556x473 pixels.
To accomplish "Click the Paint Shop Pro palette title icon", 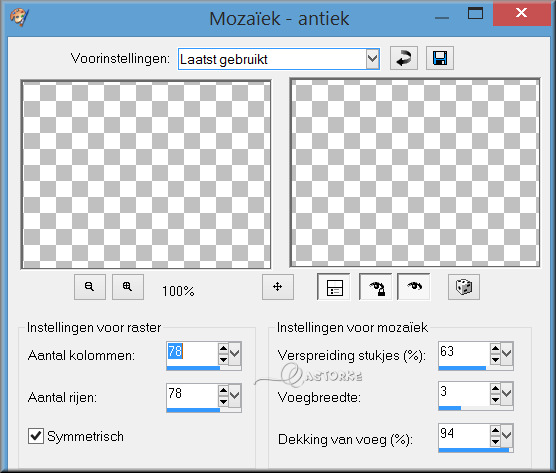I will pyautogui.click(x=20, y=17).
